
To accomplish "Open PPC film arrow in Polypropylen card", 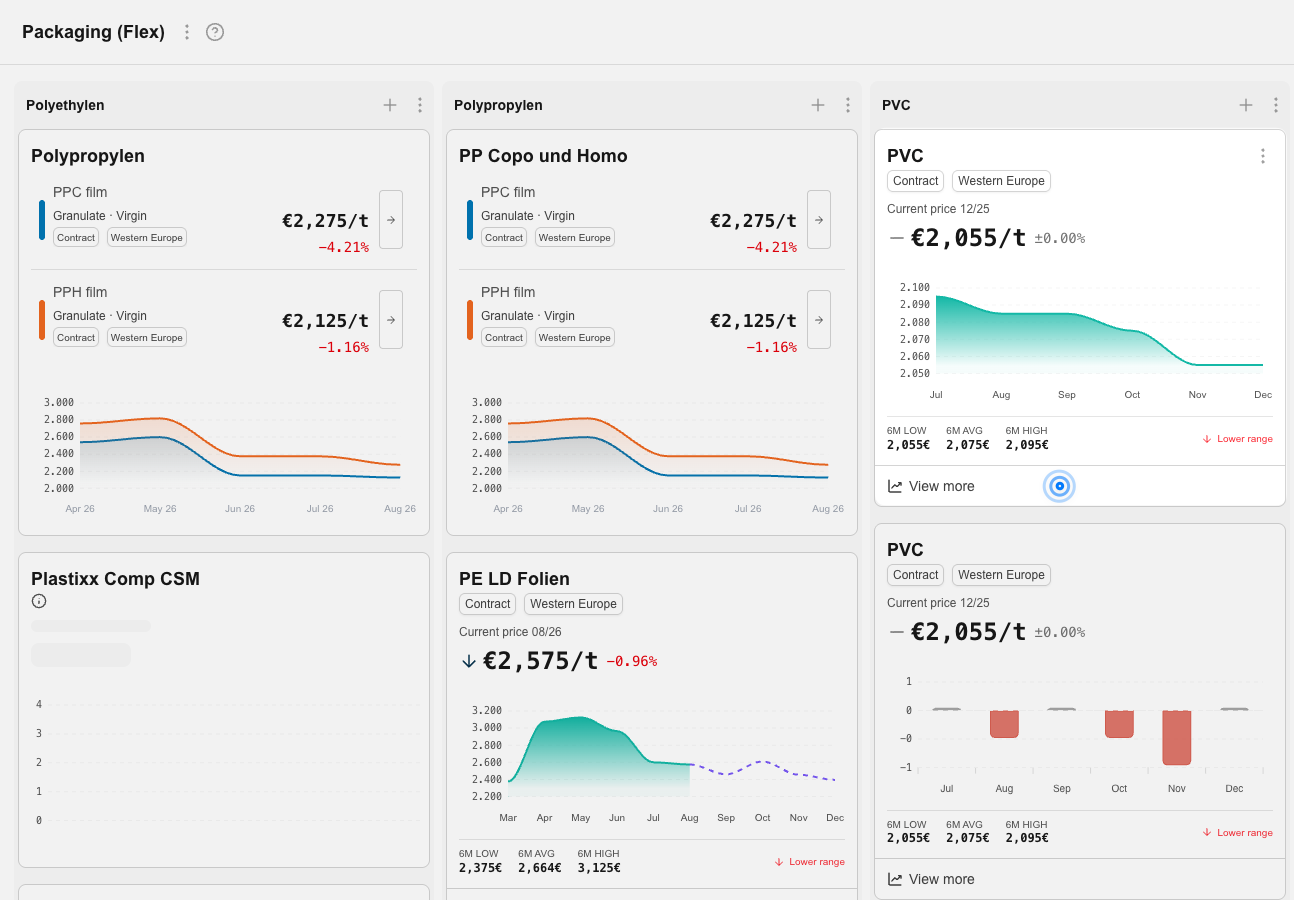I will pyautogui.click(x=391, y=219).
